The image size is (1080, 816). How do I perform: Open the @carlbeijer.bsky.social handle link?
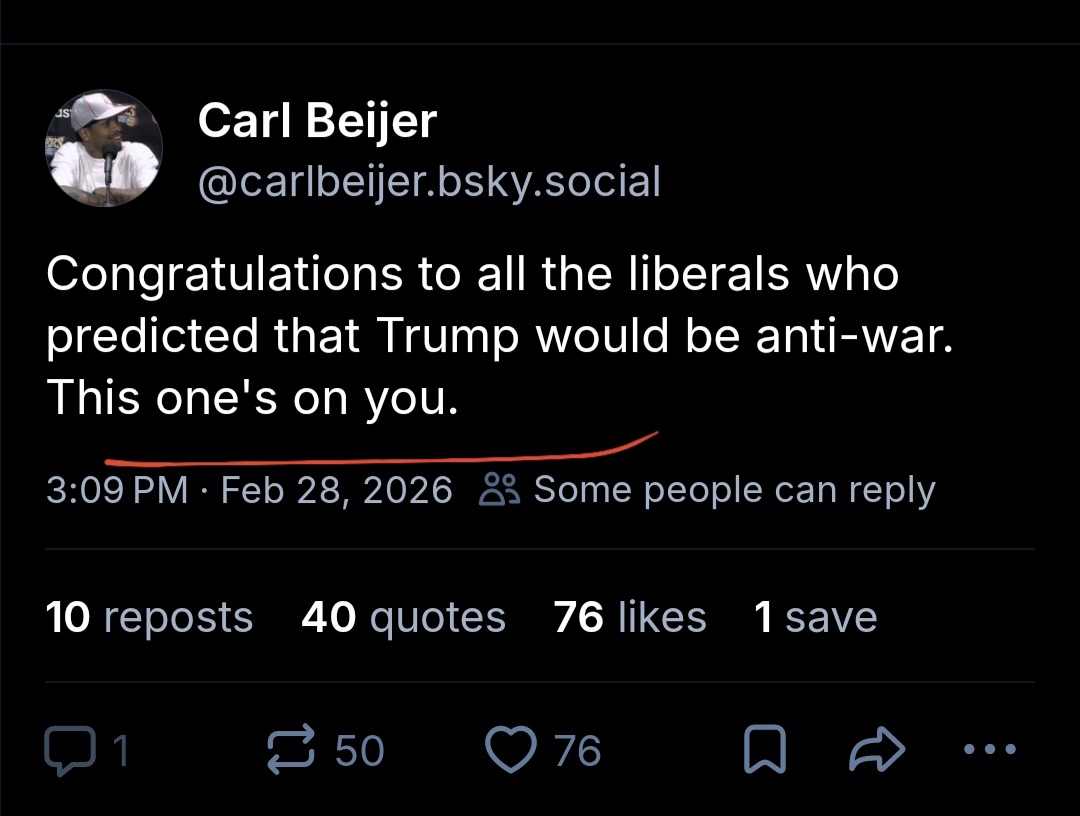coord(429,182)
